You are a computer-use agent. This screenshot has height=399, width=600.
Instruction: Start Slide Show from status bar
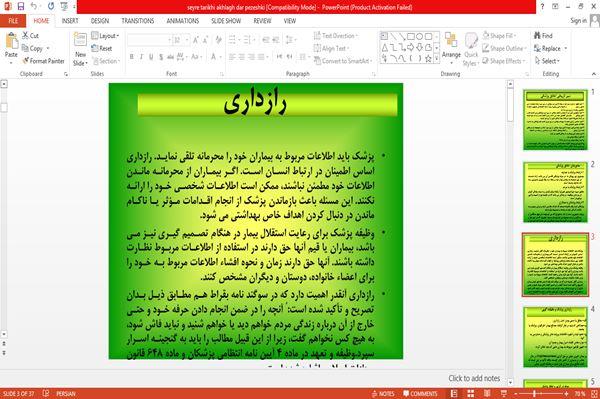tap(504, 393)
